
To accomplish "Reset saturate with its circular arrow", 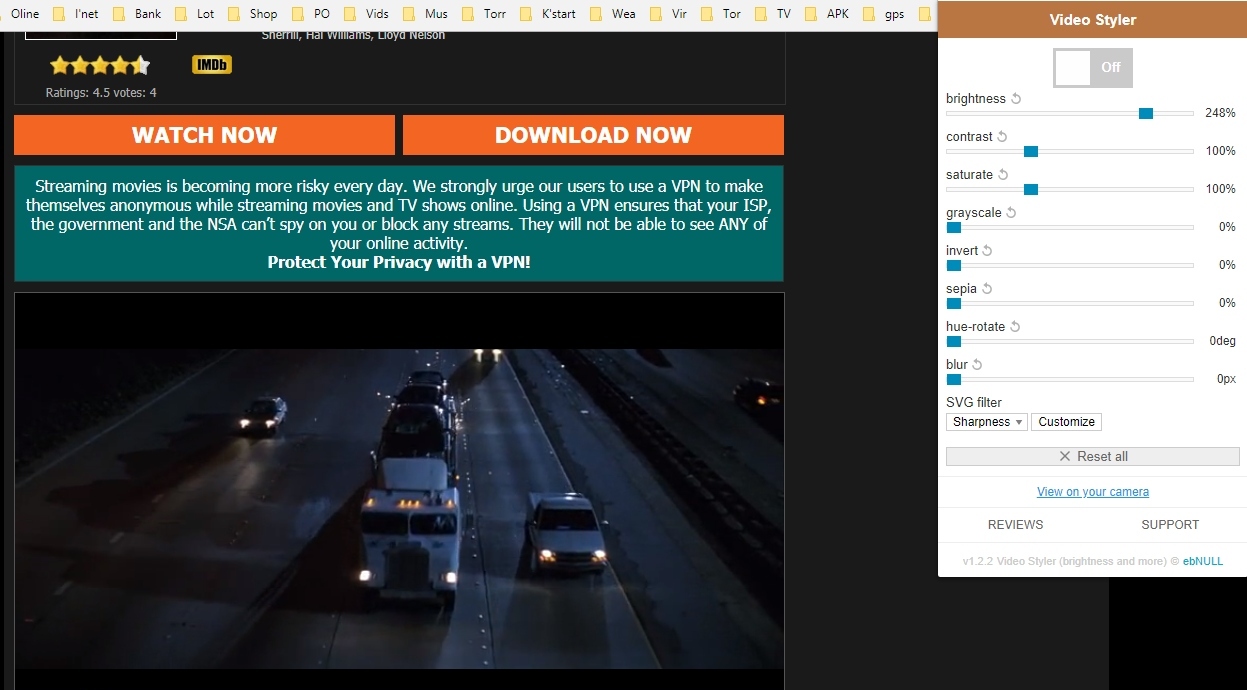I will tap(1003, 175).
